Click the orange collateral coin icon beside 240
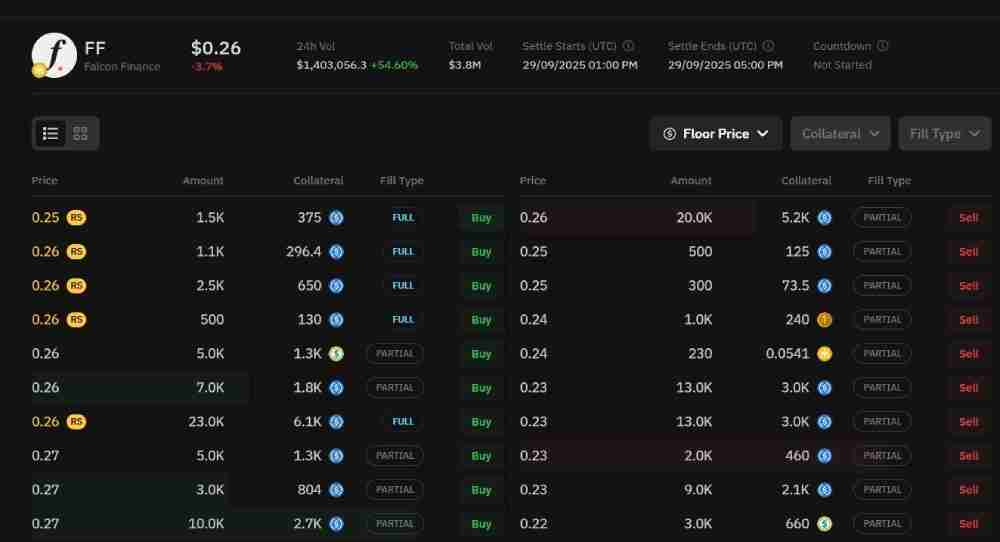 (824, 320)
